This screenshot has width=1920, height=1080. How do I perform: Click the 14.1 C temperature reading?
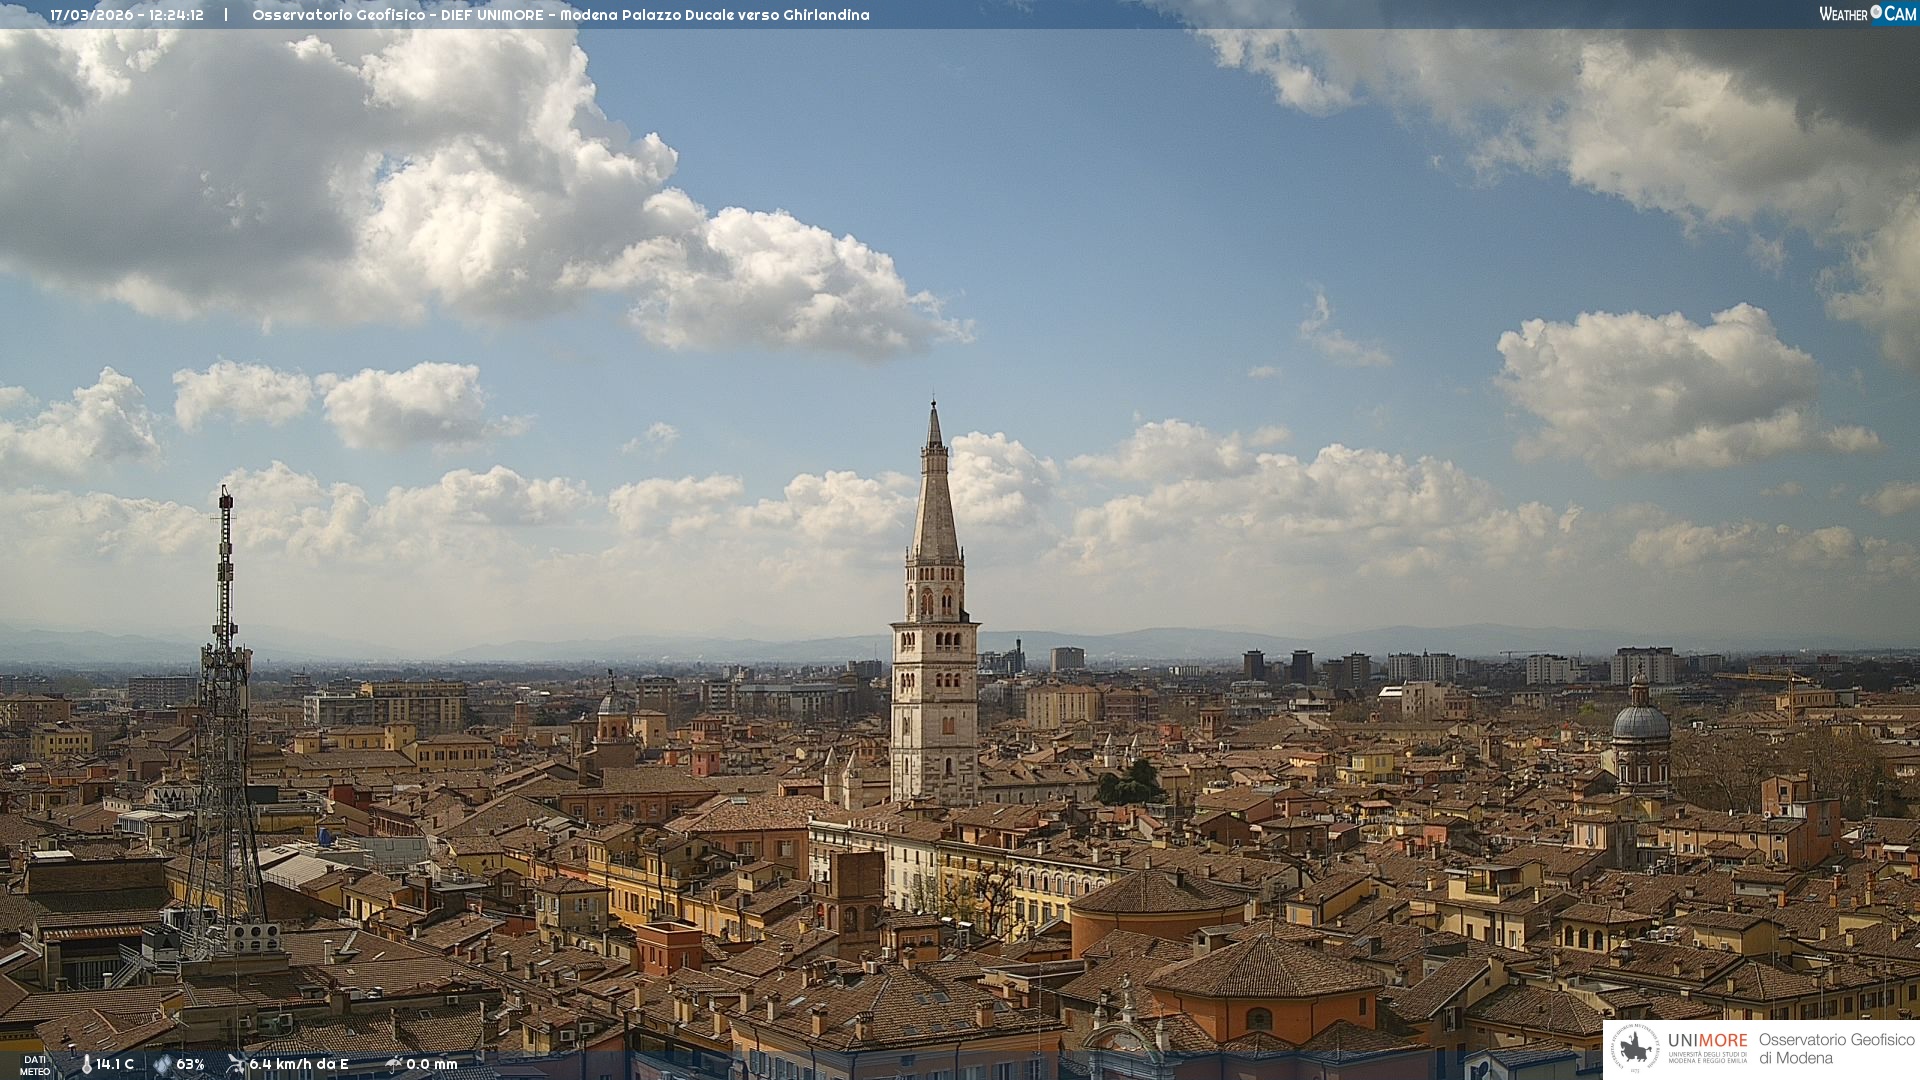click(x=115, y=1065)
